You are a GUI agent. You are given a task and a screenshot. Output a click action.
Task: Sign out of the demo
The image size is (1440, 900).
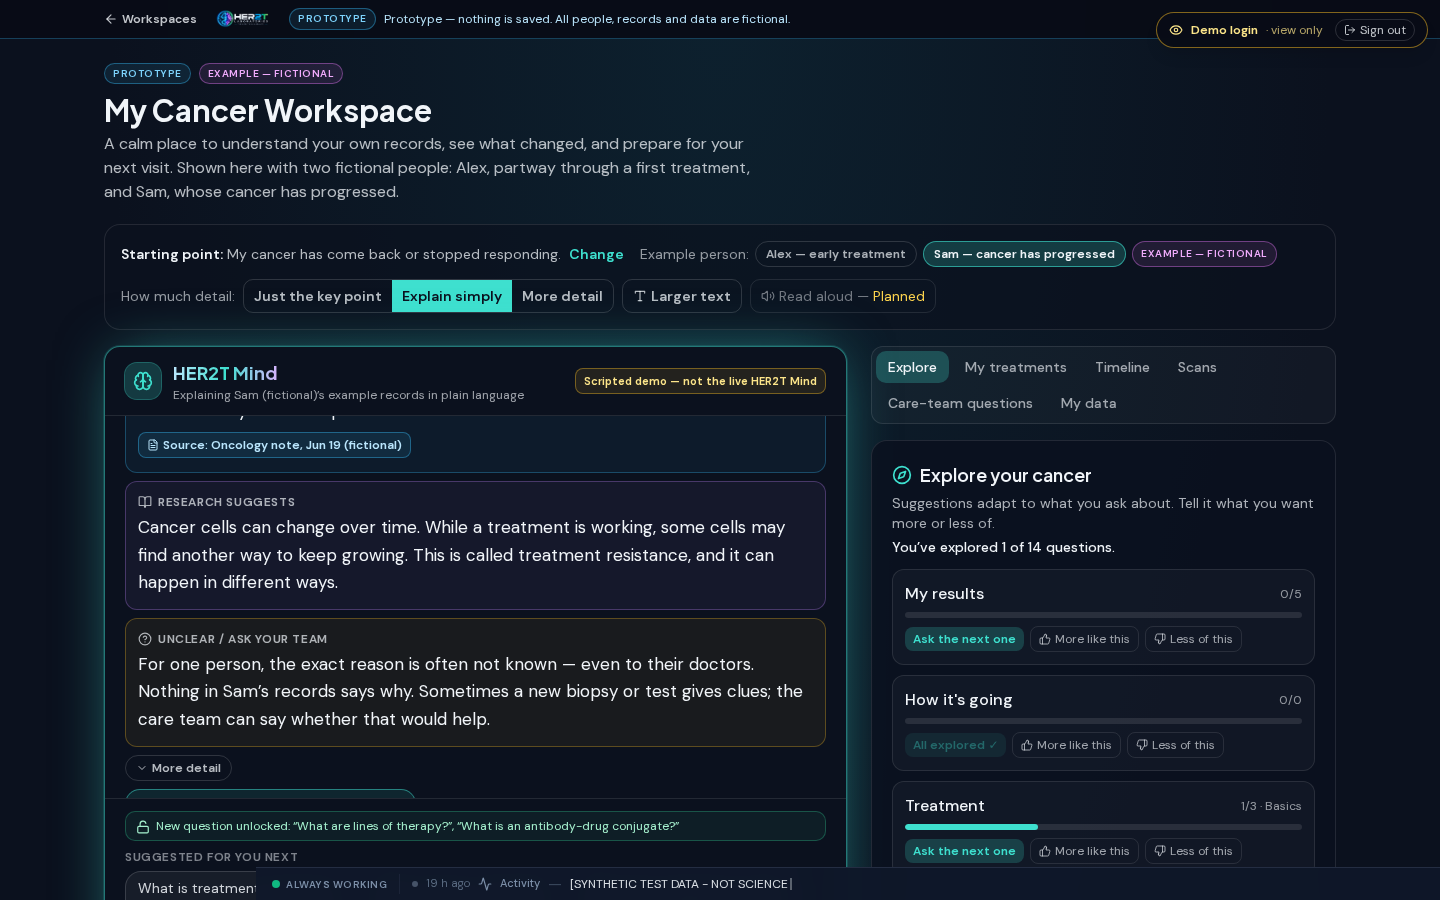click(x=1375, y=30)
